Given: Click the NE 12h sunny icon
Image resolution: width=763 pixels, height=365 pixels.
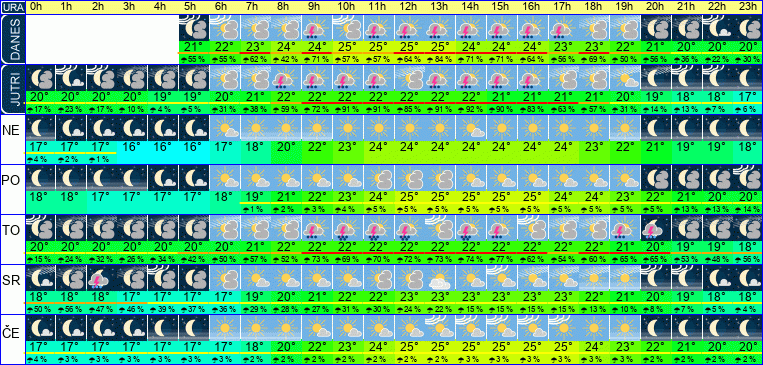Looking at the screenshot, I should 409,128.
